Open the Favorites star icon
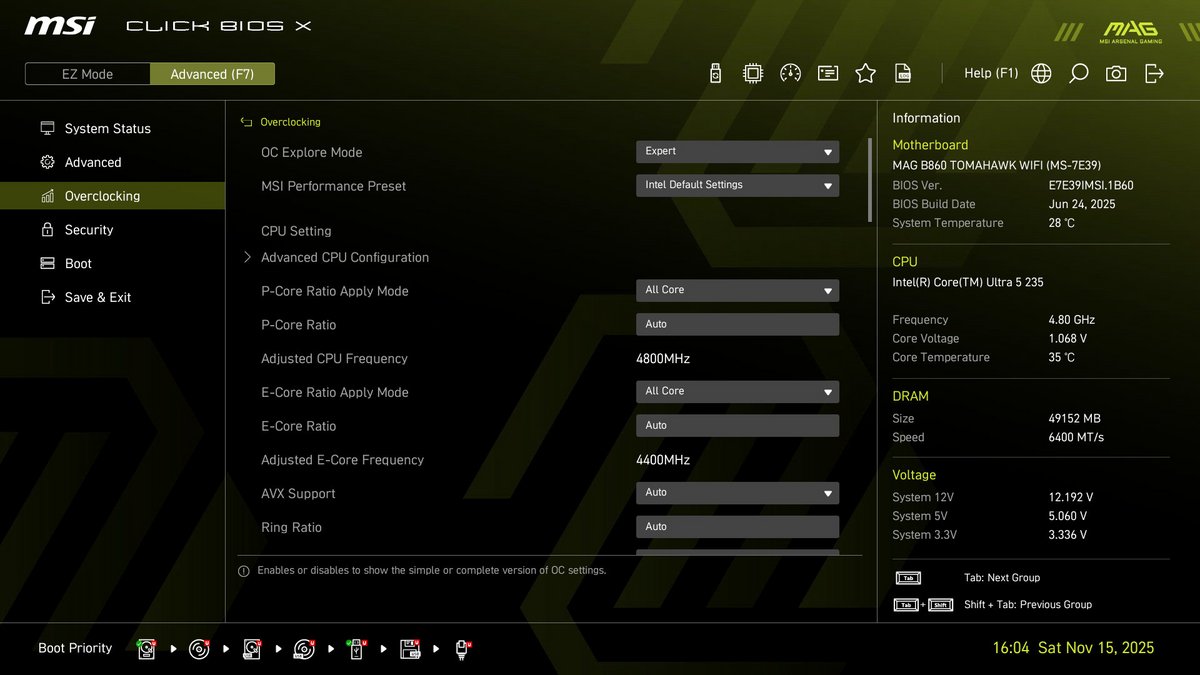The height and width of the screenshot is (675, 1200). [x=865, y=72]
